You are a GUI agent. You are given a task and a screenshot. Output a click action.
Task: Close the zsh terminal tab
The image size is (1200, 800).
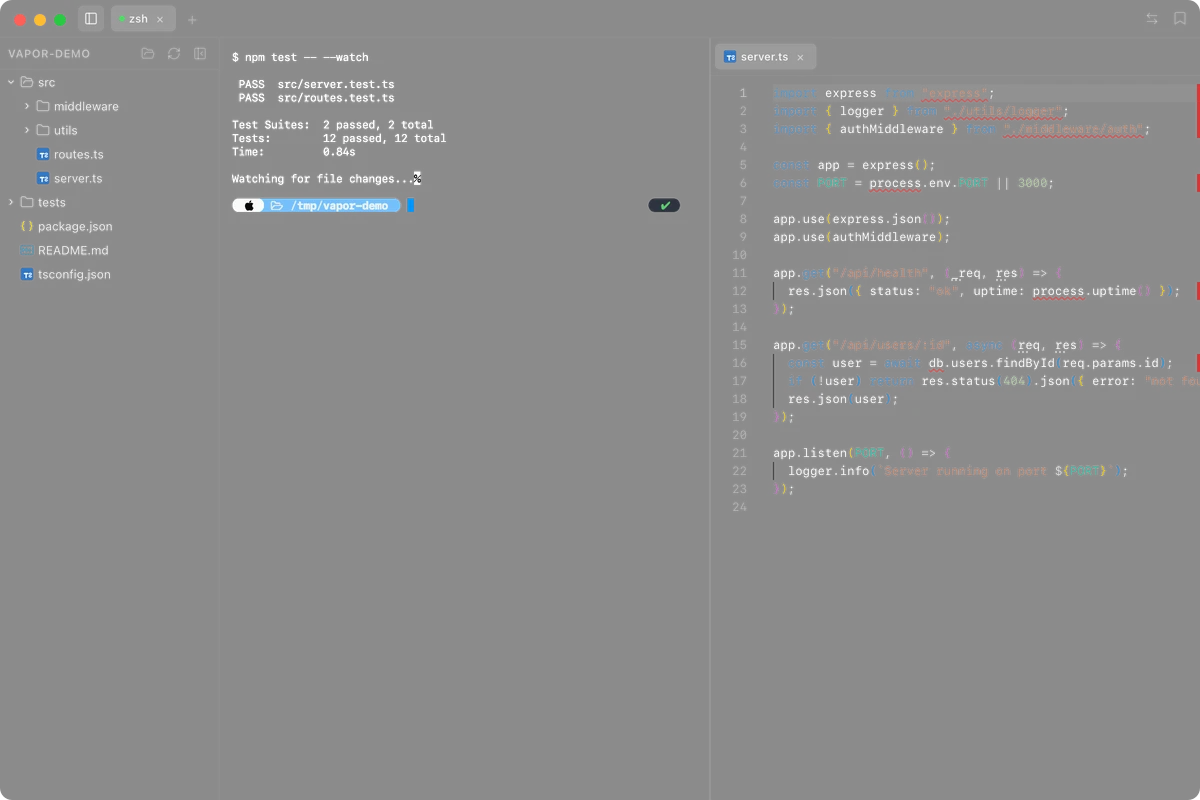tap(160, 19)
